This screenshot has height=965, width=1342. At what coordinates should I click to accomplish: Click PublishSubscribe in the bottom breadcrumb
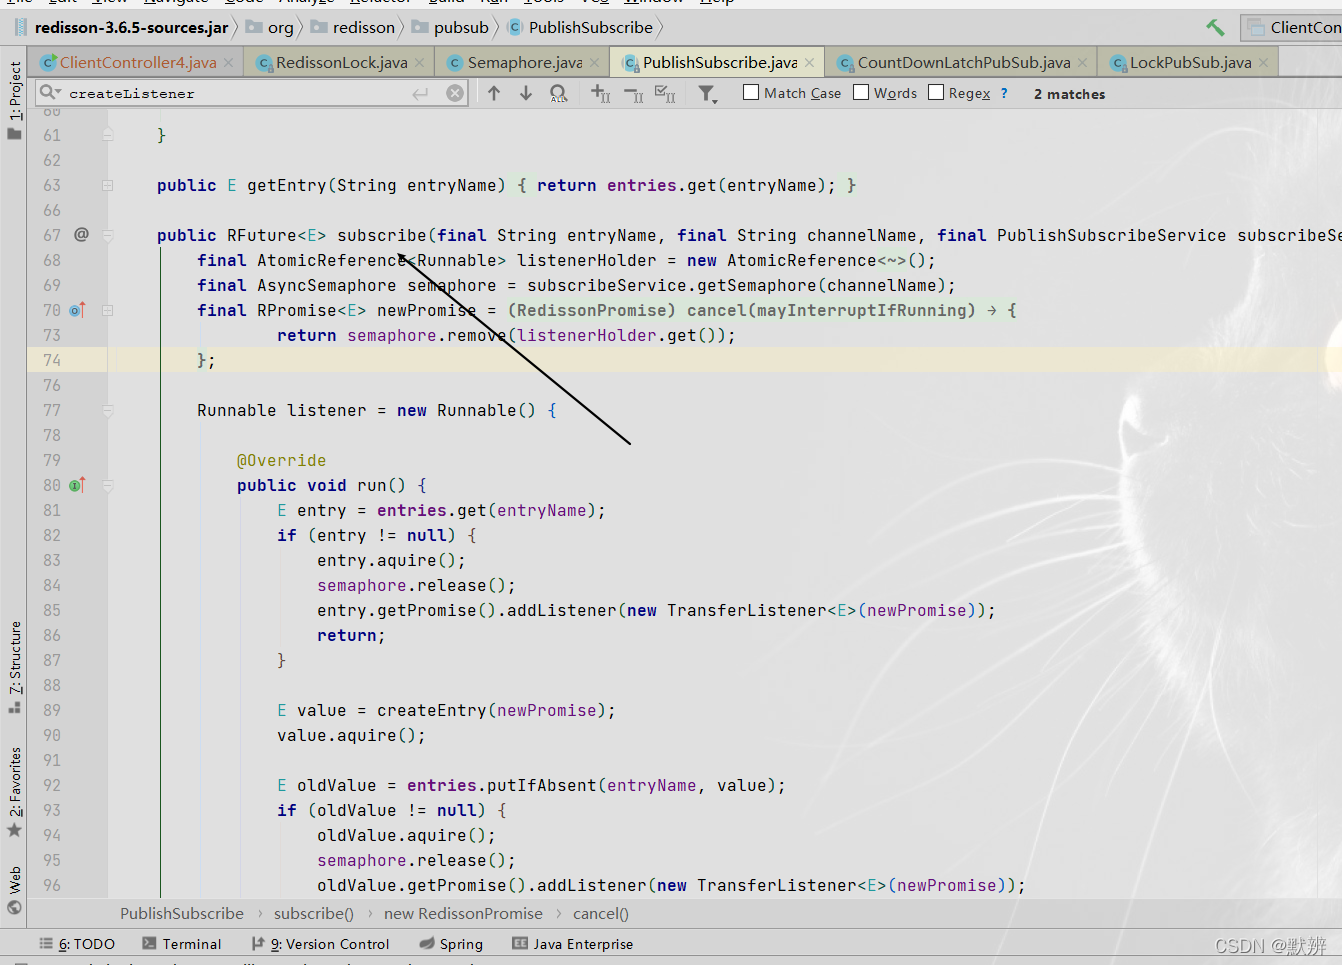pos(182,913)
